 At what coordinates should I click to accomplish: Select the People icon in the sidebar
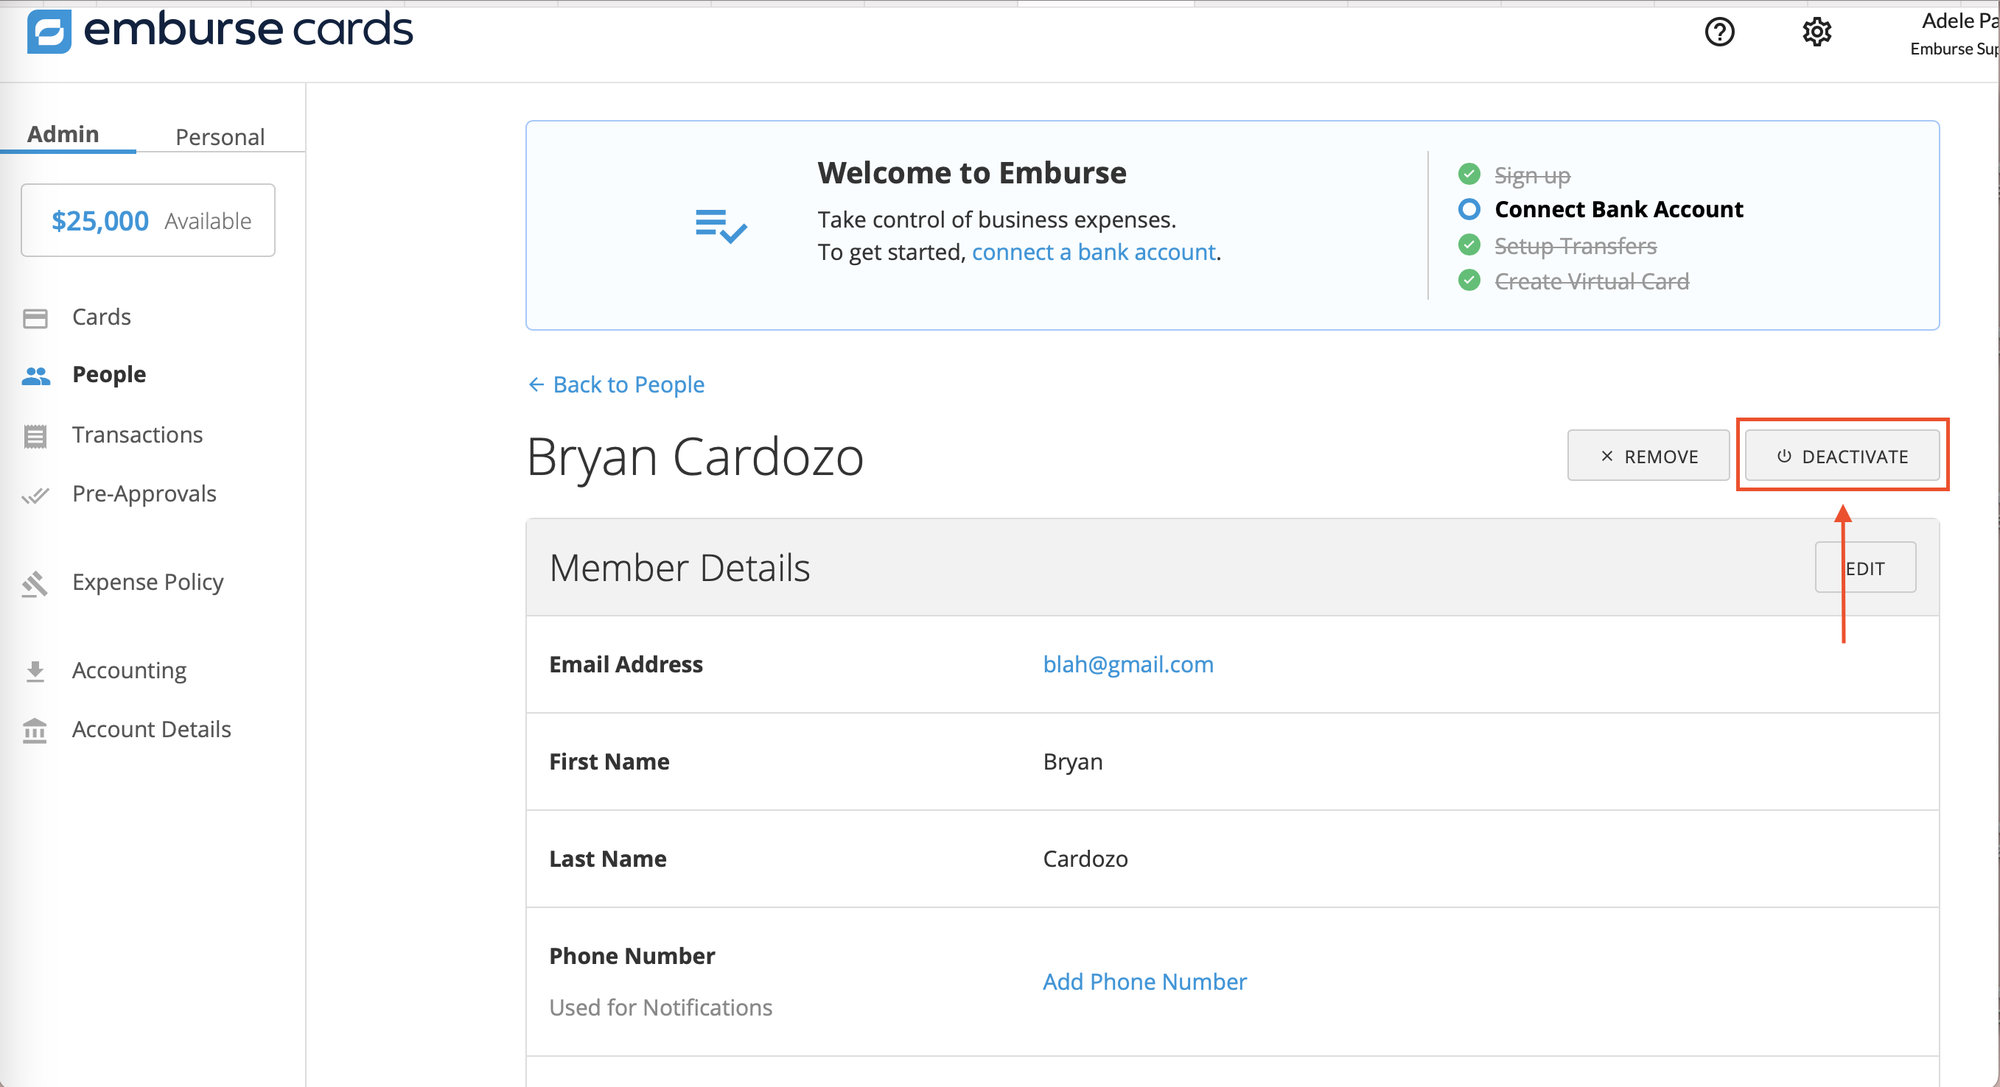[36, 375]
